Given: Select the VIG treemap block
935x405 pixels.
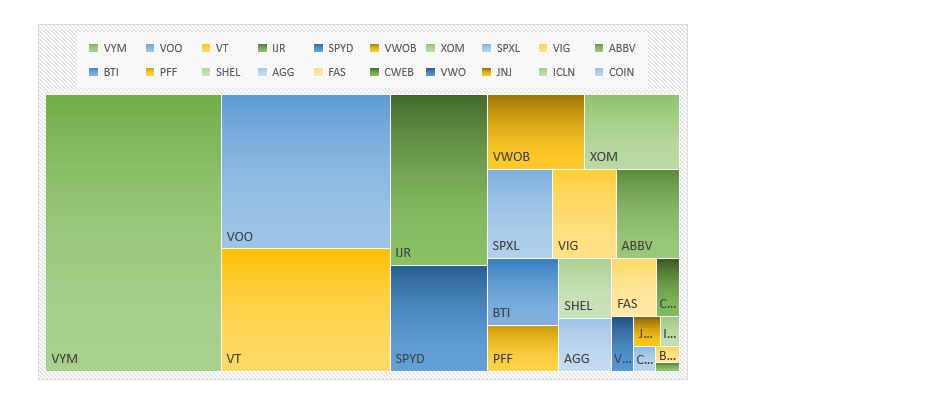Looking at the screenshot, I should click(584, 213).
